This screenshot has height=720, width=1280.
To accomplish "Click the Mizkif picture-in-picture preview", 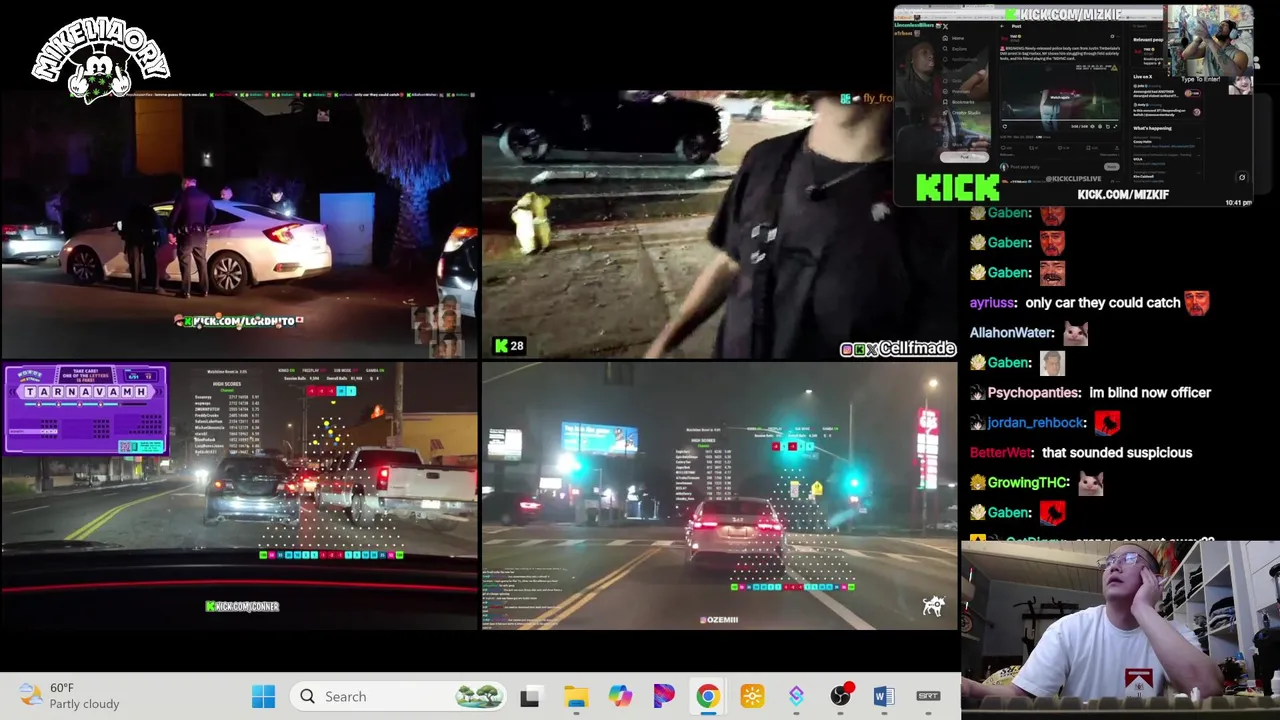I will click(x=1073, y=106).
